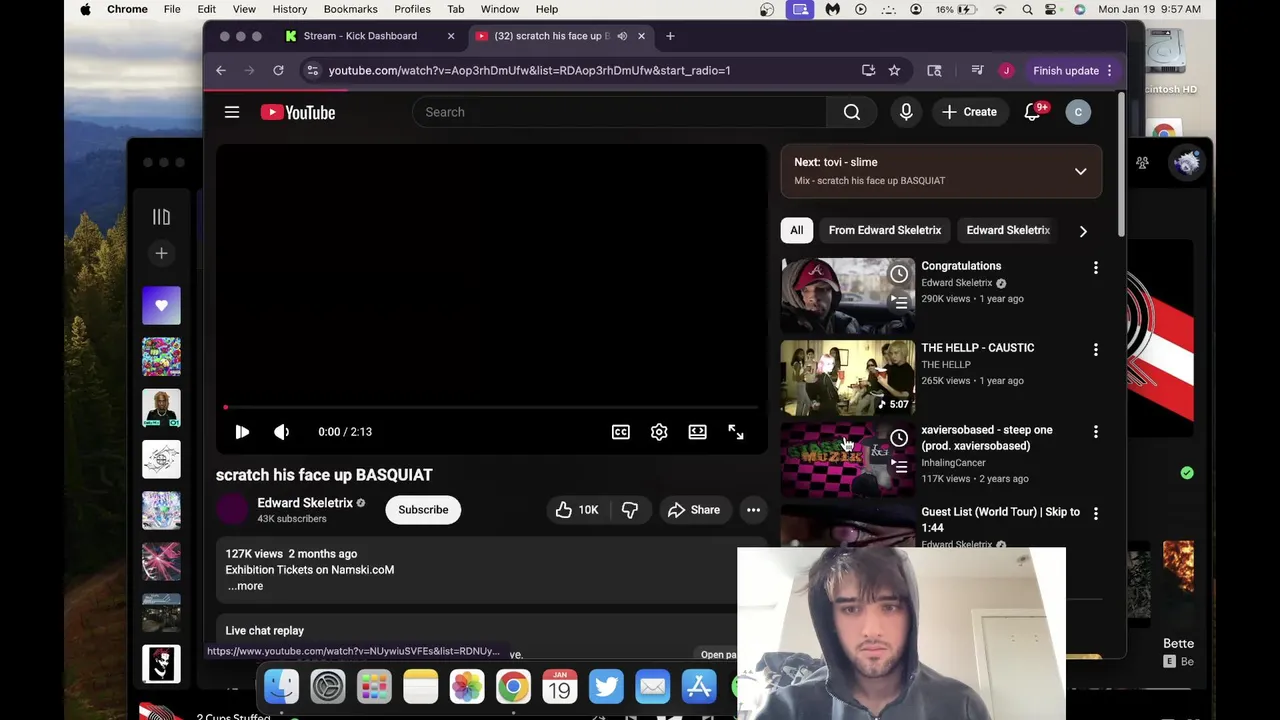The image size is (1280, 720).
Task: Open Wi-Fi status in the menu bar
Action: tap(1000, 9)
